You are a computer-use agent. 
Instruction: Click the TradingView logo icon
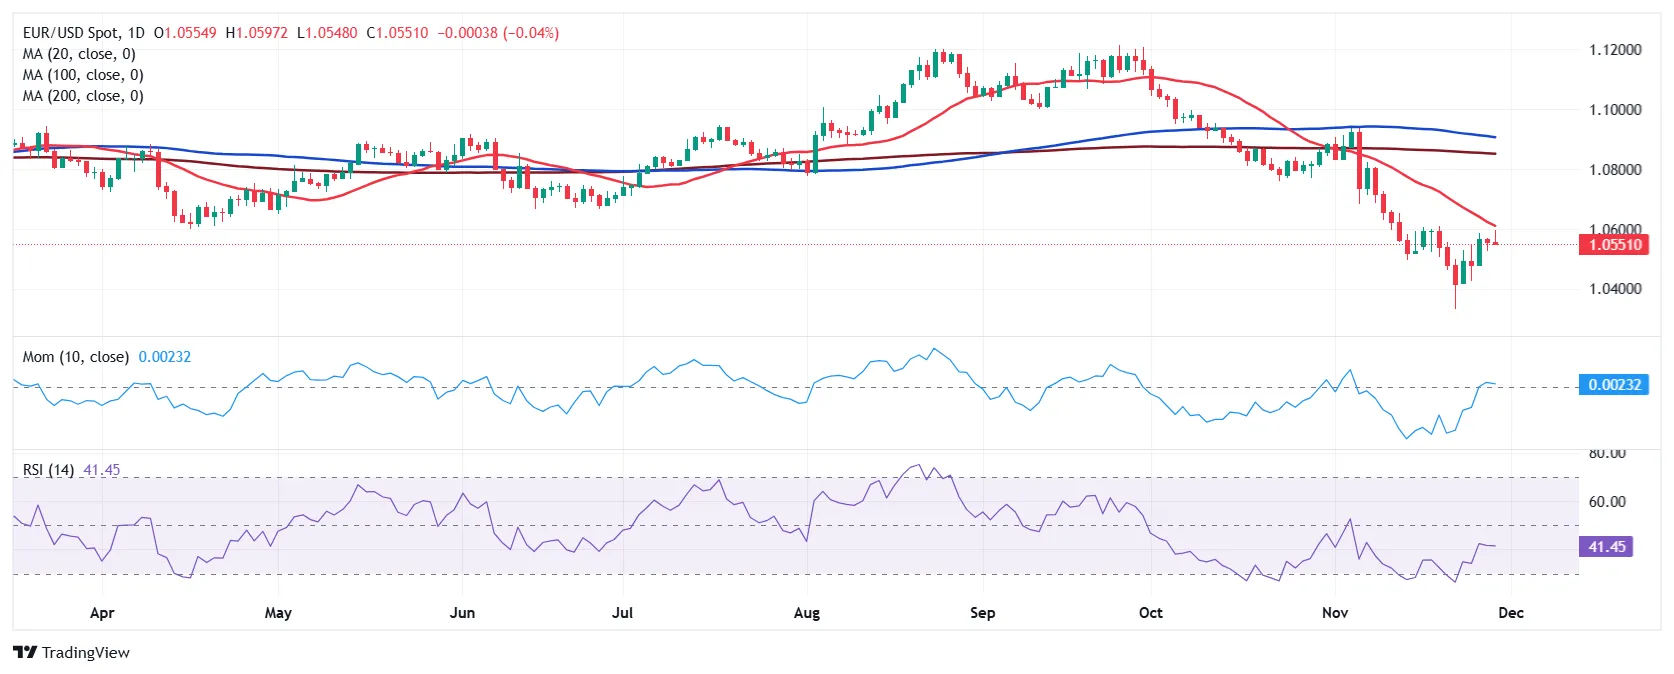(25, 652)
